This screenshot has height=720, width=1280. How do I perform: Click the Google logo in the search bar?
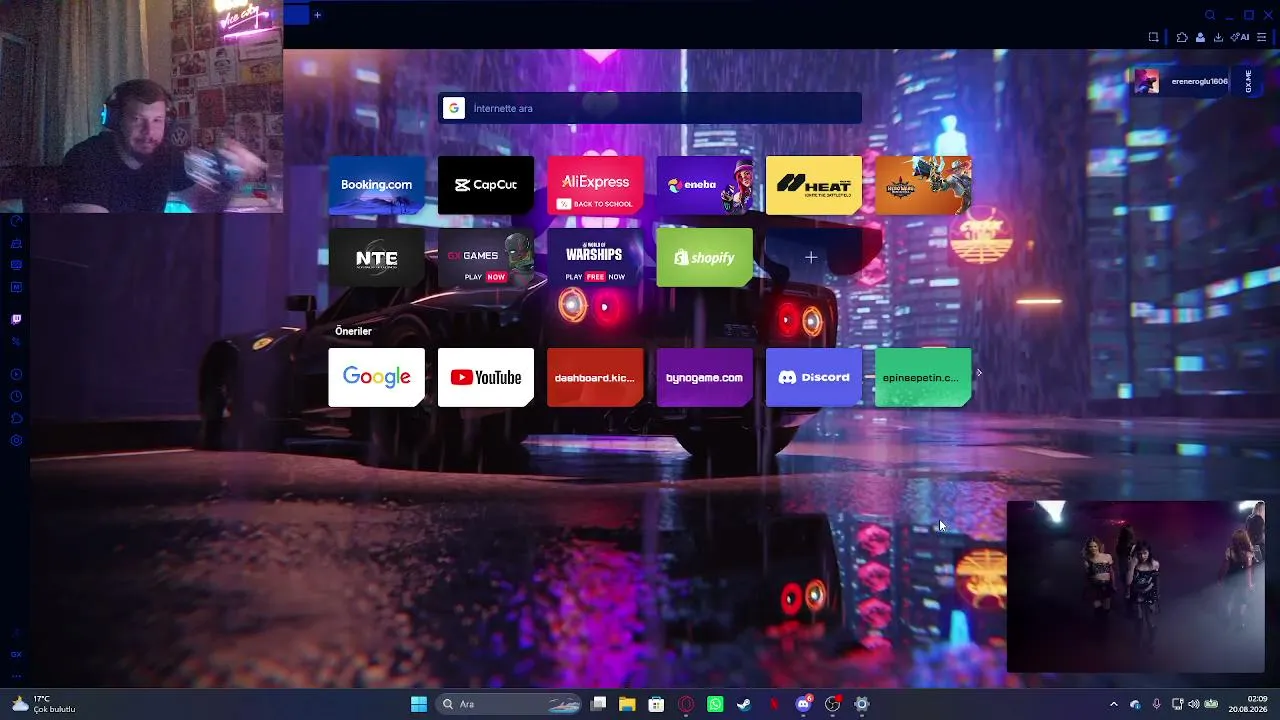point(454,108)
